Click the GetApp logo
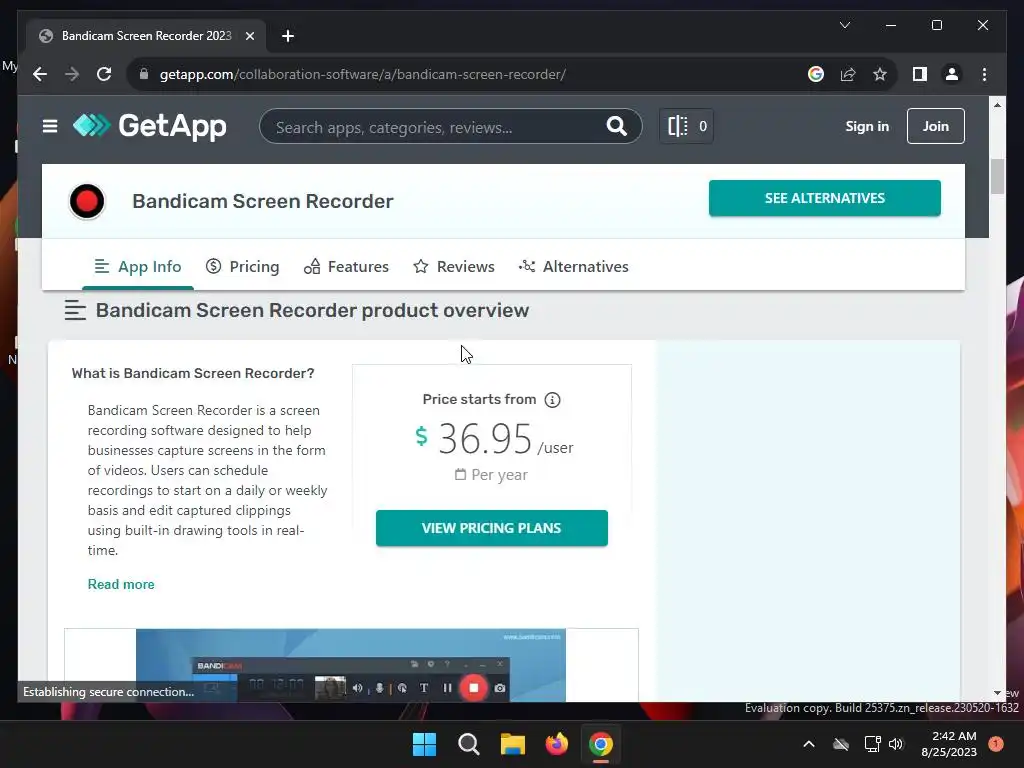This screenshot has height=768, width=1024. click(150, 126)
